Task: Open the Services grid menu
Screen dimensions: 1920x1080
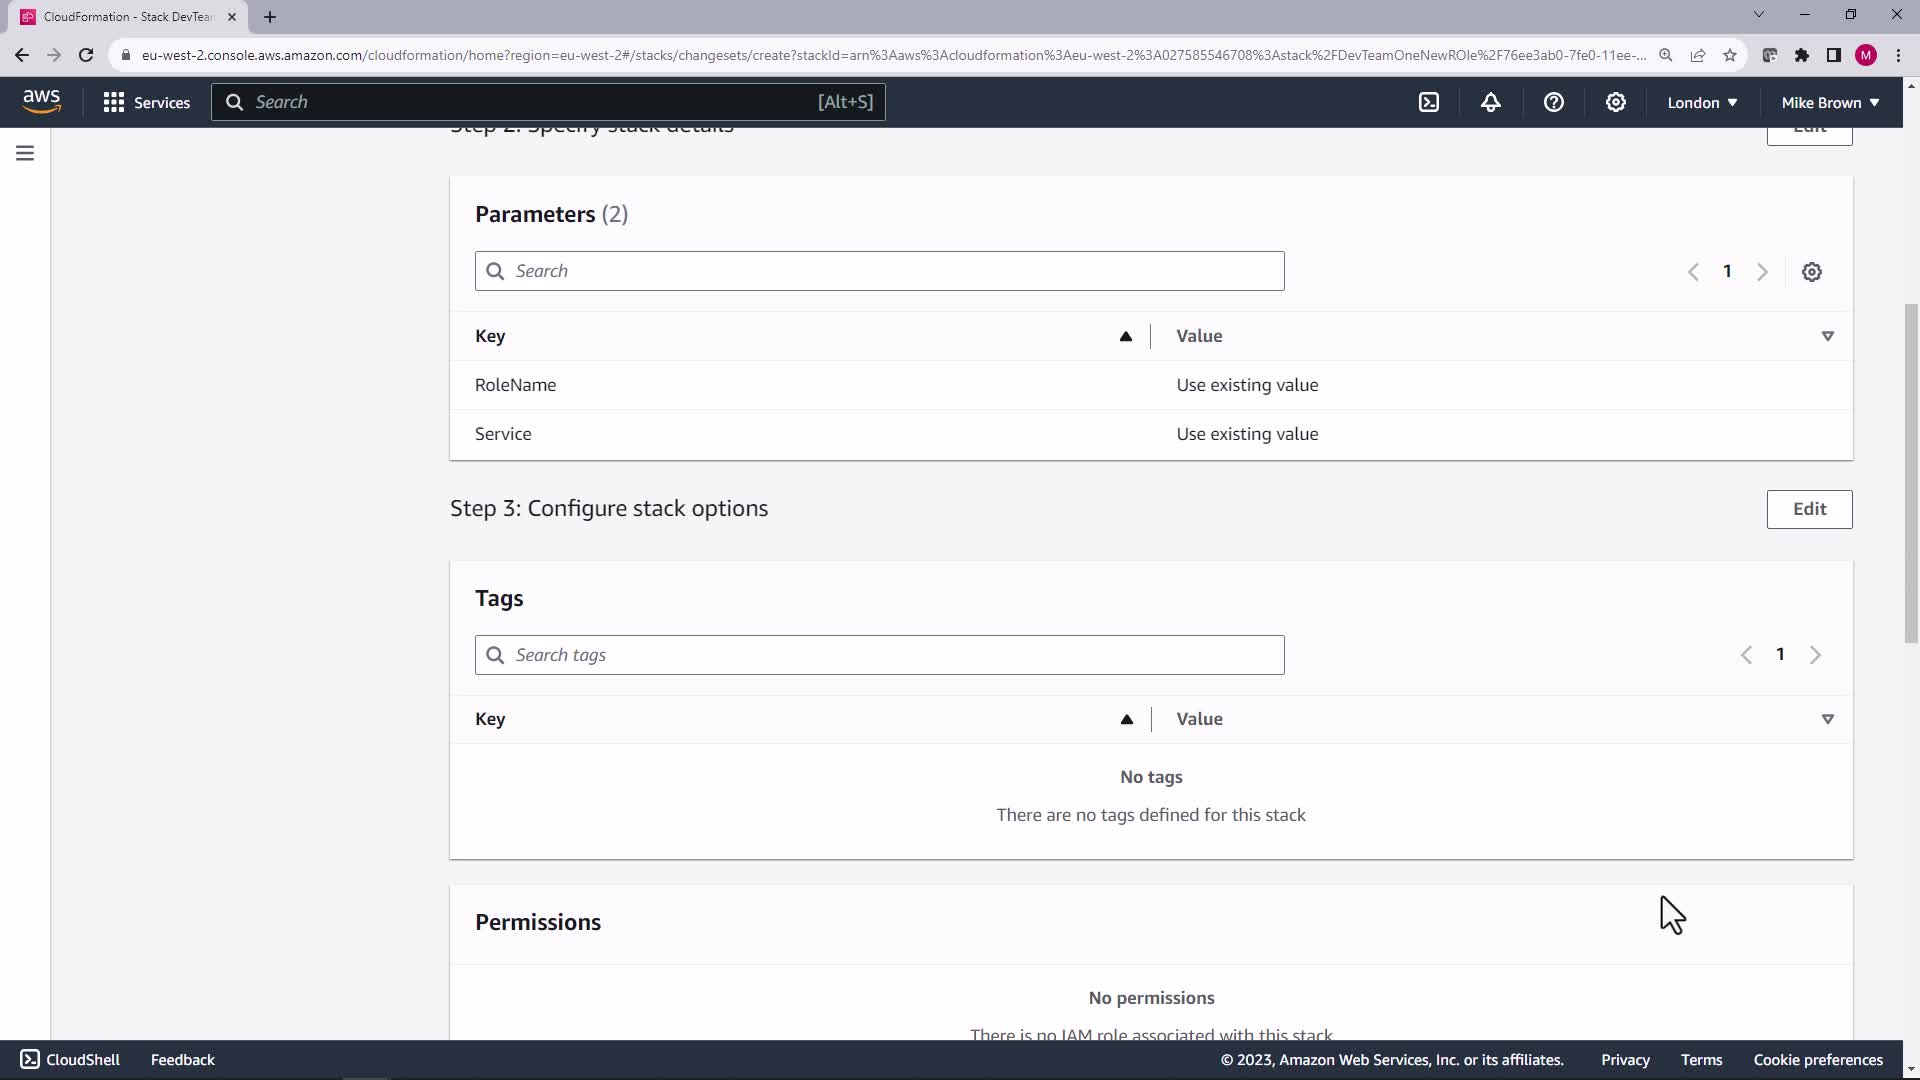Action: (x=146, y=102)
